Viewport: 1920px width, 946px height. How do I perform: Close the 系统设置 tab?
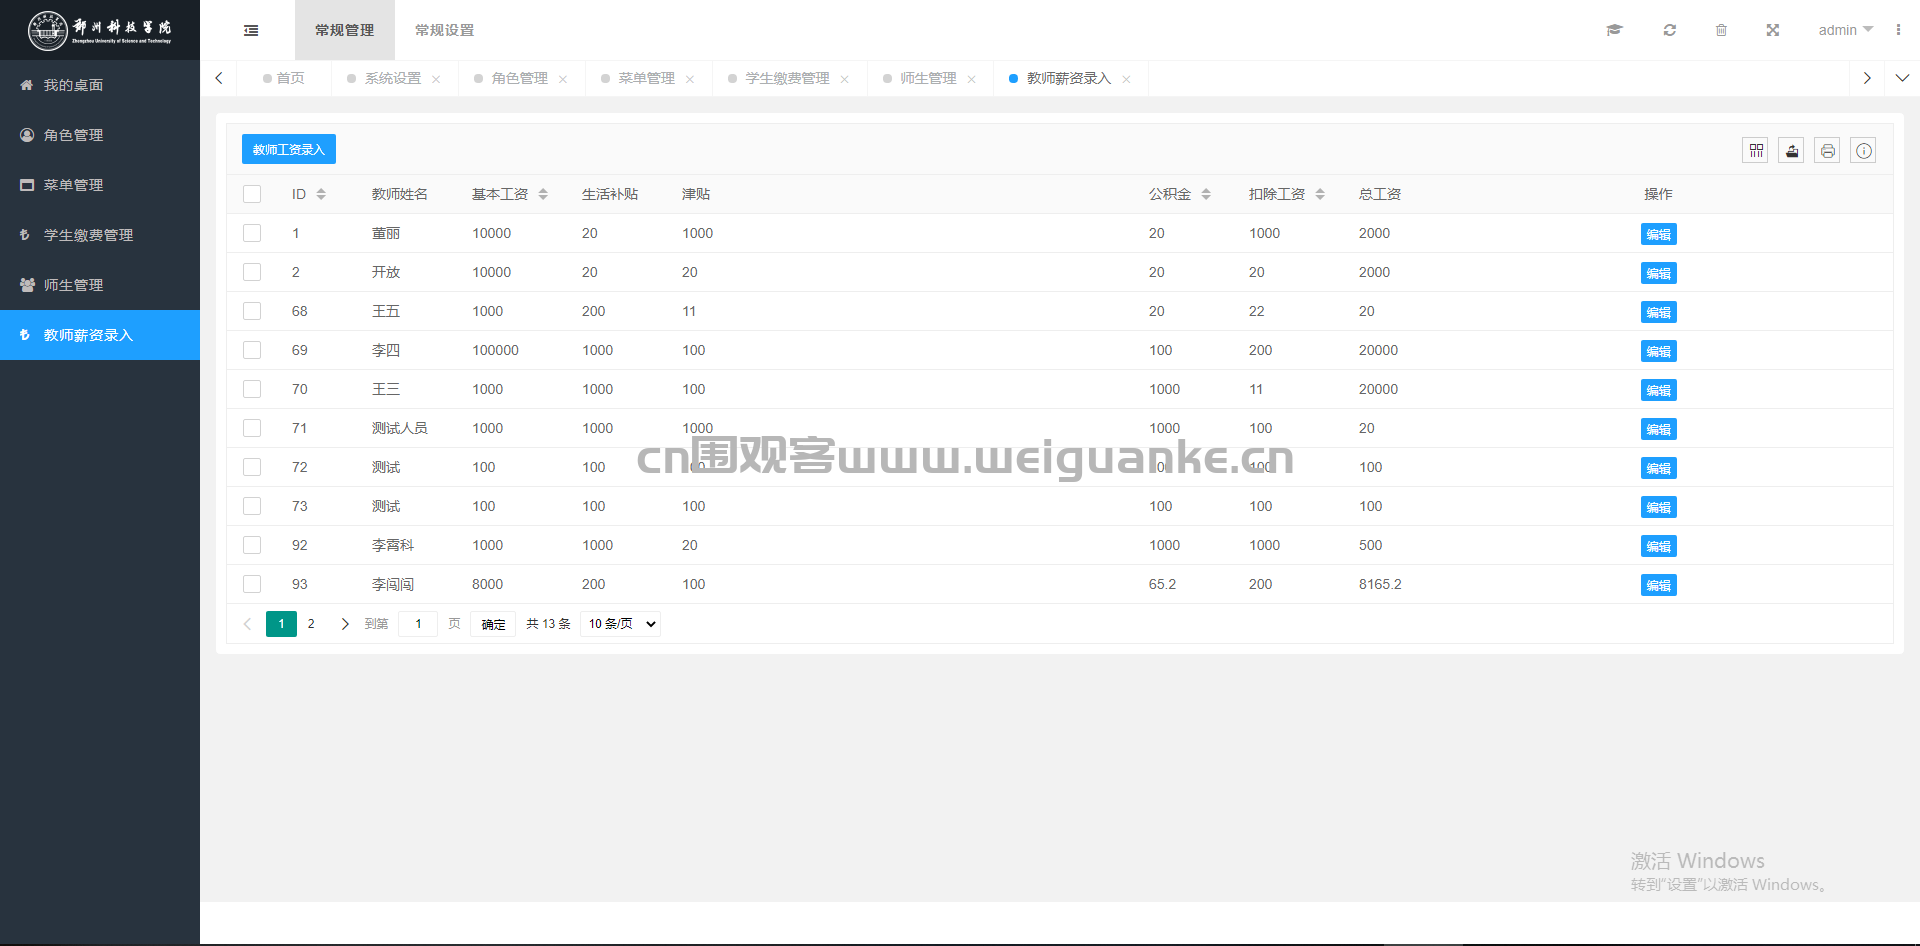436,79
